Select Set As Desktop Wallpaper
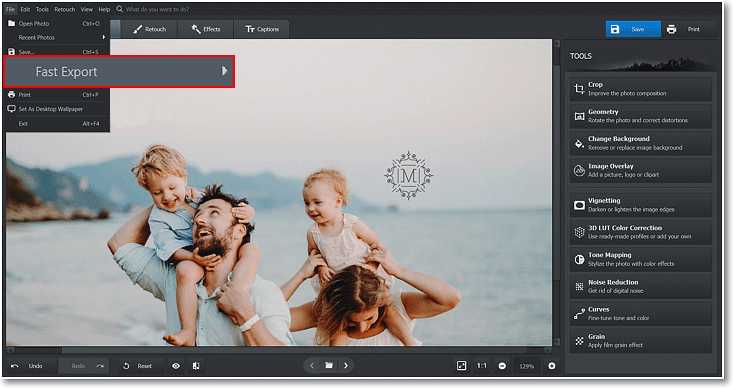This screenshot has height=388, width=733. [57, 109]
